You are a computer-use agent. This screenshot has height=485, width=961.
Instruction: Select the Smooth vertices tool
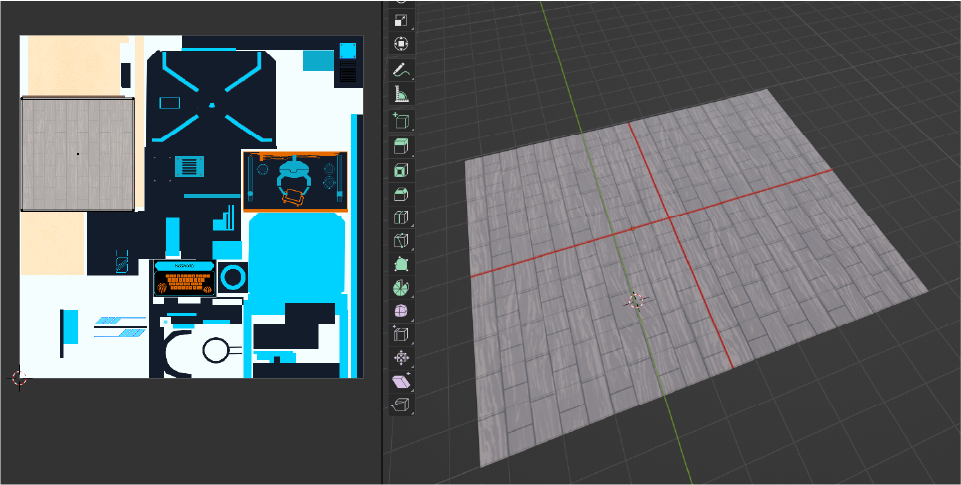(401, 311)
